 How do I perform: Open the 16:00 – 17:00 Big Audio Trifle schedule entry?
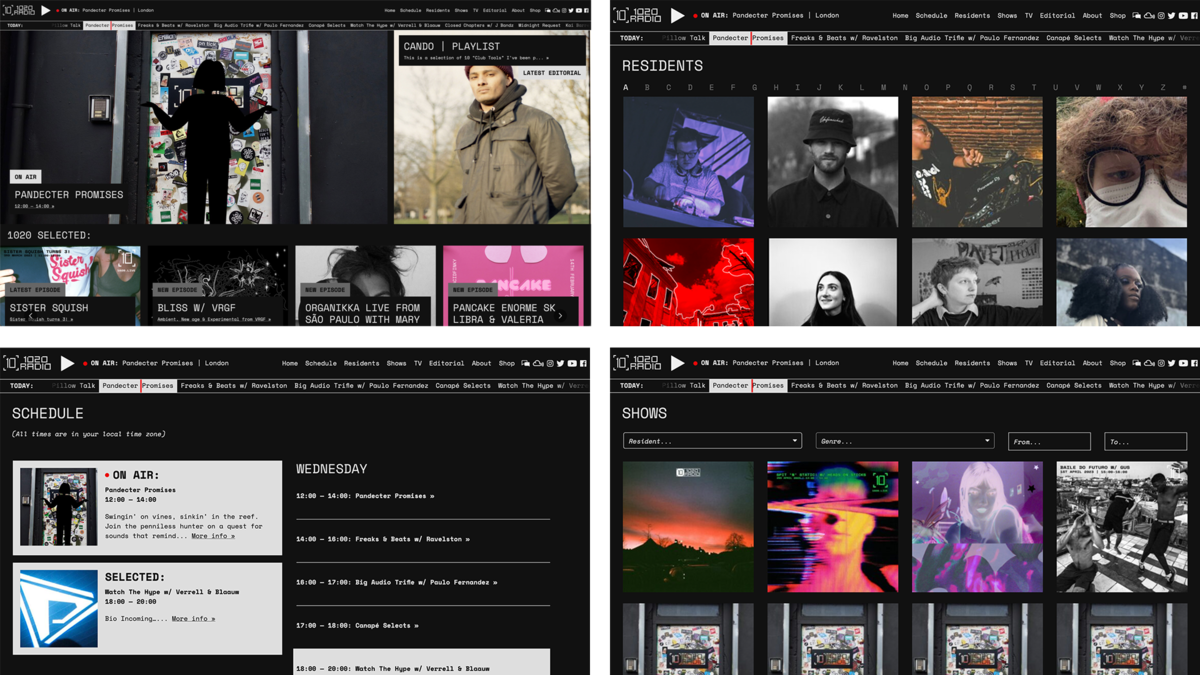pos(396,582)
